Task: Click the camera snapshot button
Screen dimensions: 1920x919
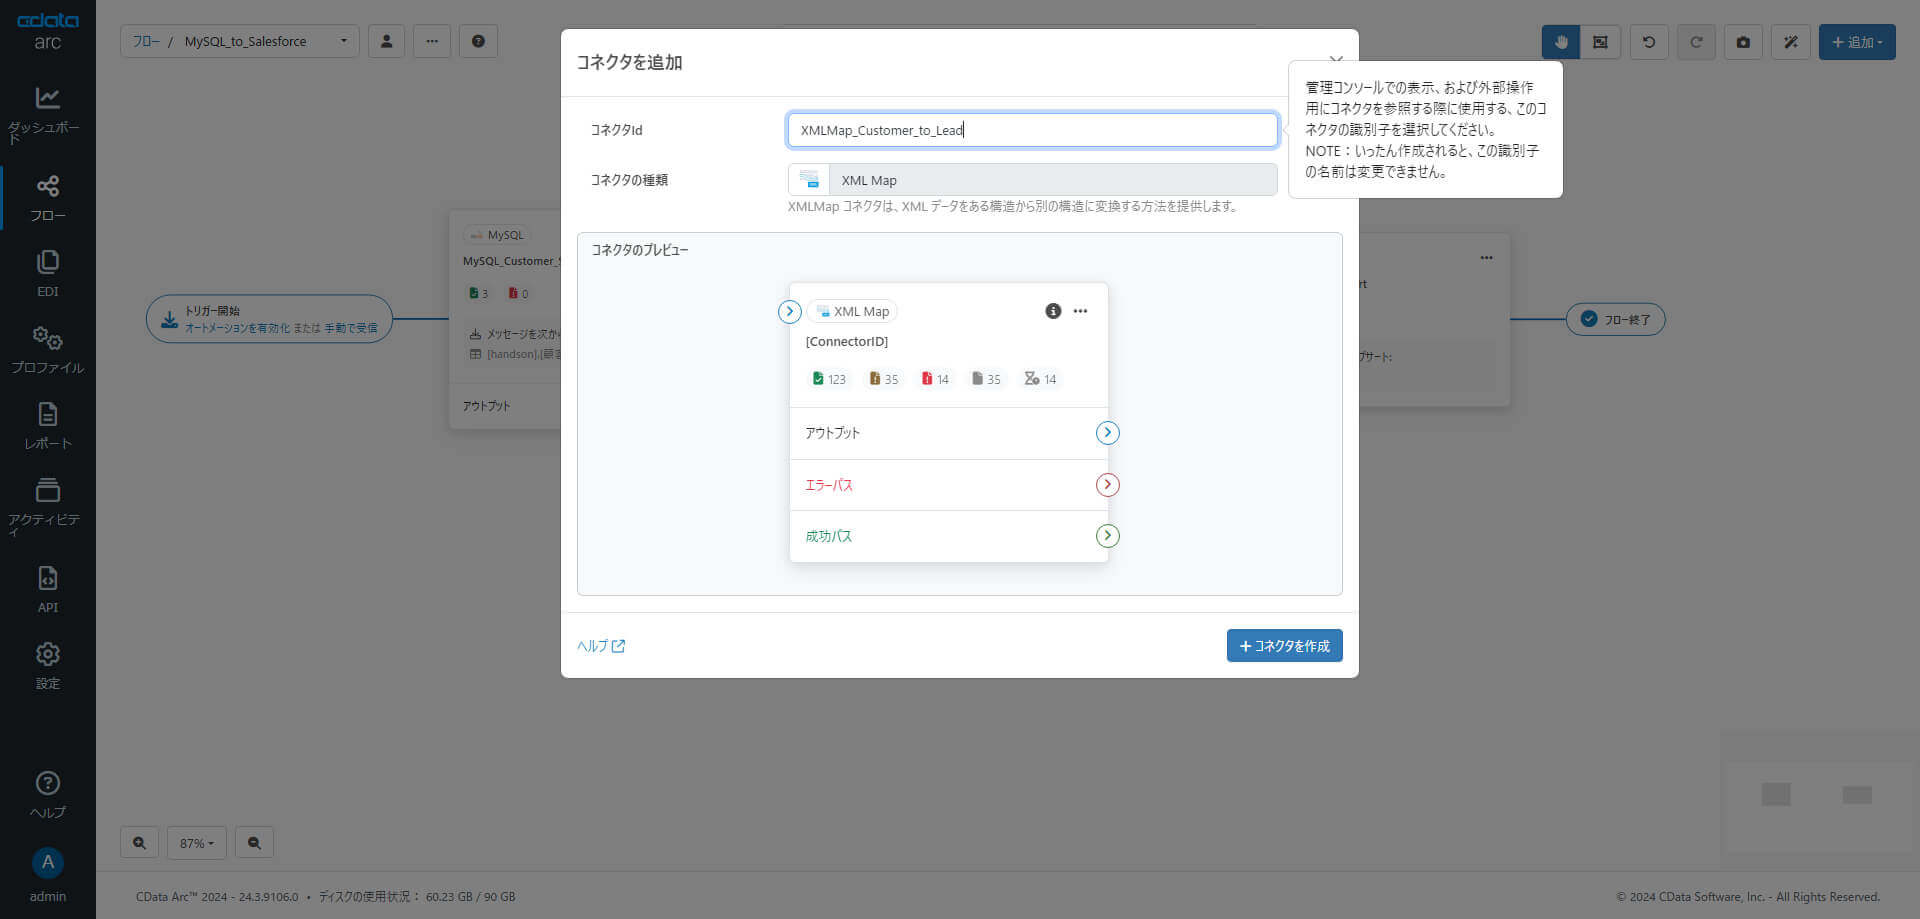Action: [x=1743, y=42]
